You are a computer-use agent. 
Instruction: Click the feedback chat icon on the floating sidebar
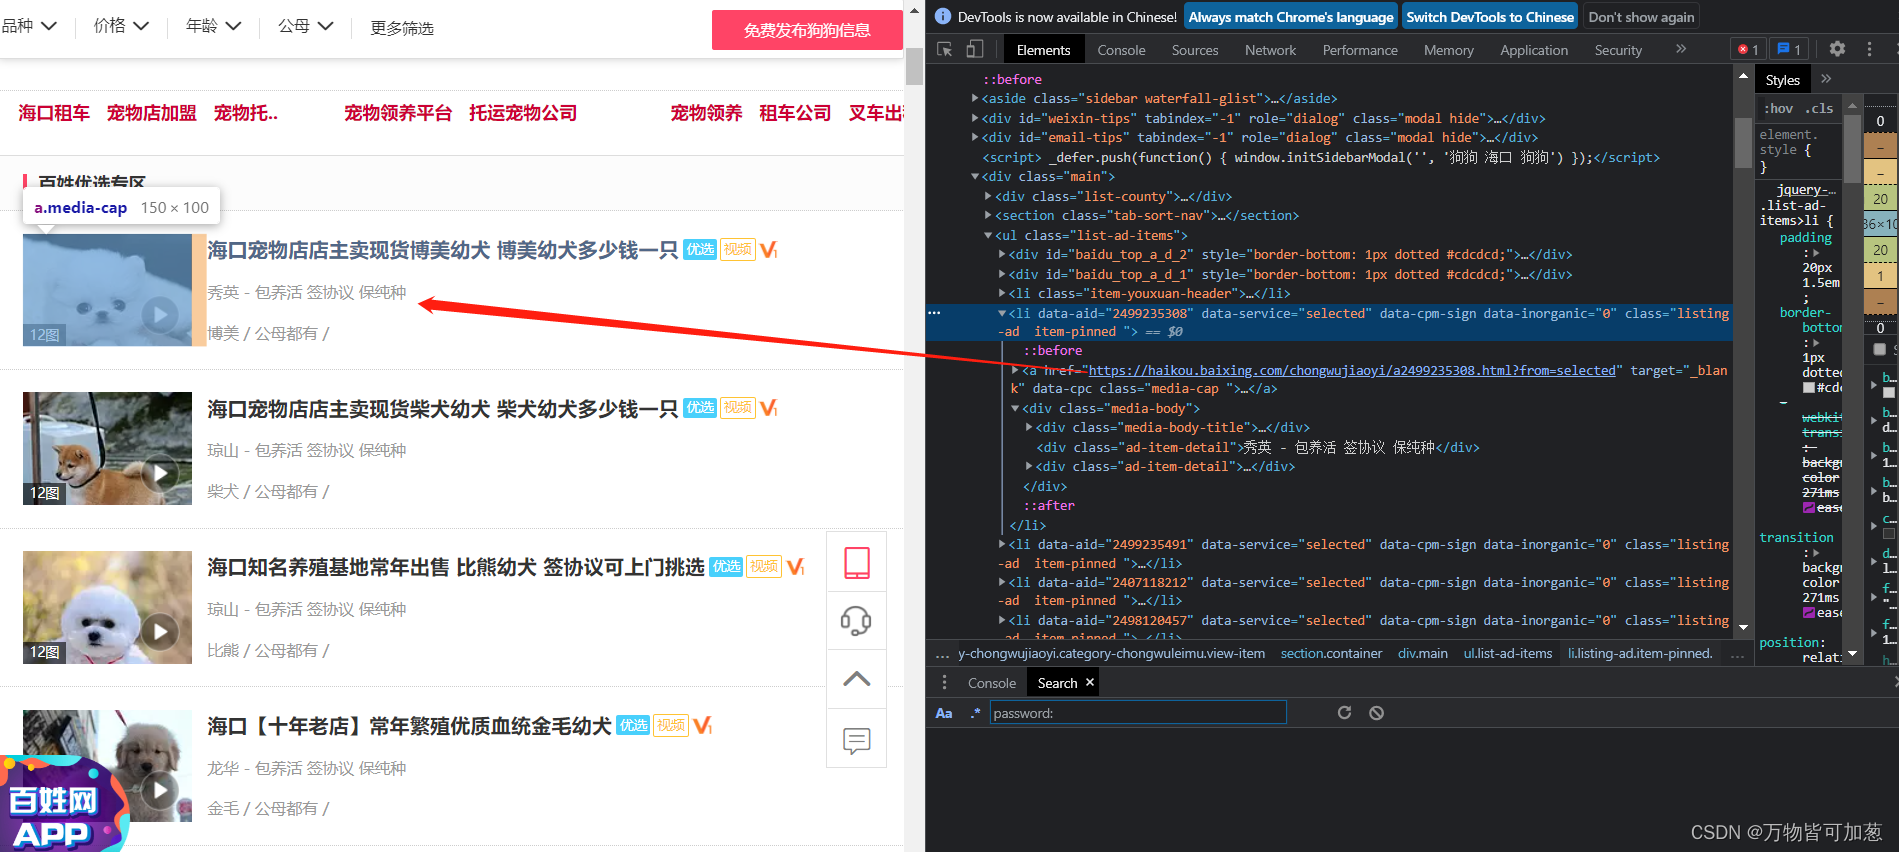pyautogui.click(x=857, y=740)
